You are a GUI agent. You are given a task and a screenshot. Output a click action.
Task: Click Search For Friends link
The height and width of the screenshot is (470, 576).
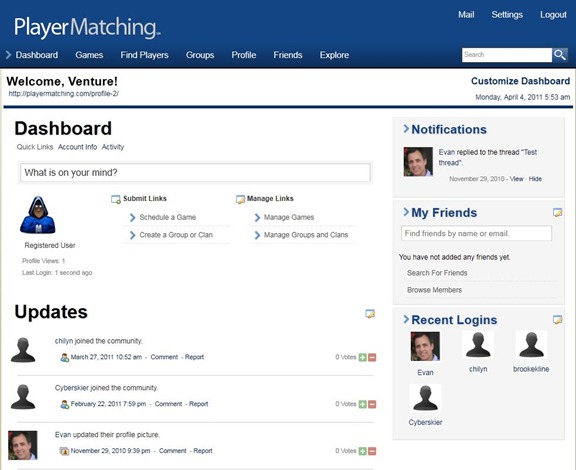pyautogui.click(x=437, y=273)
